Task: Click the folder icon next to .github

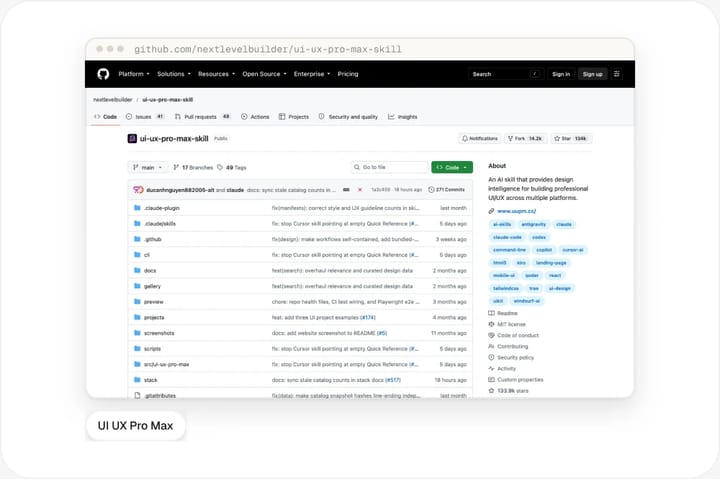Action: click(137, 239)
